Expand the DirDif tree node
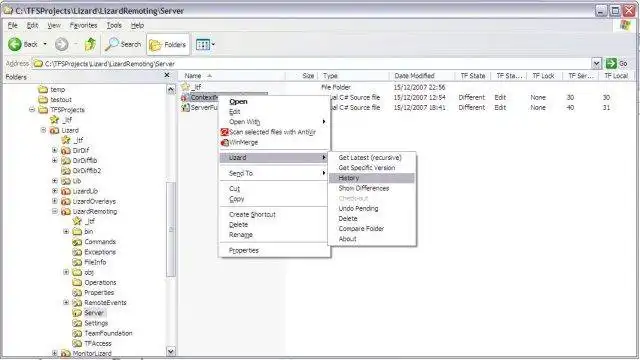Image resolution: width=640 pixels, height=360 pixels. coord(55,151)
